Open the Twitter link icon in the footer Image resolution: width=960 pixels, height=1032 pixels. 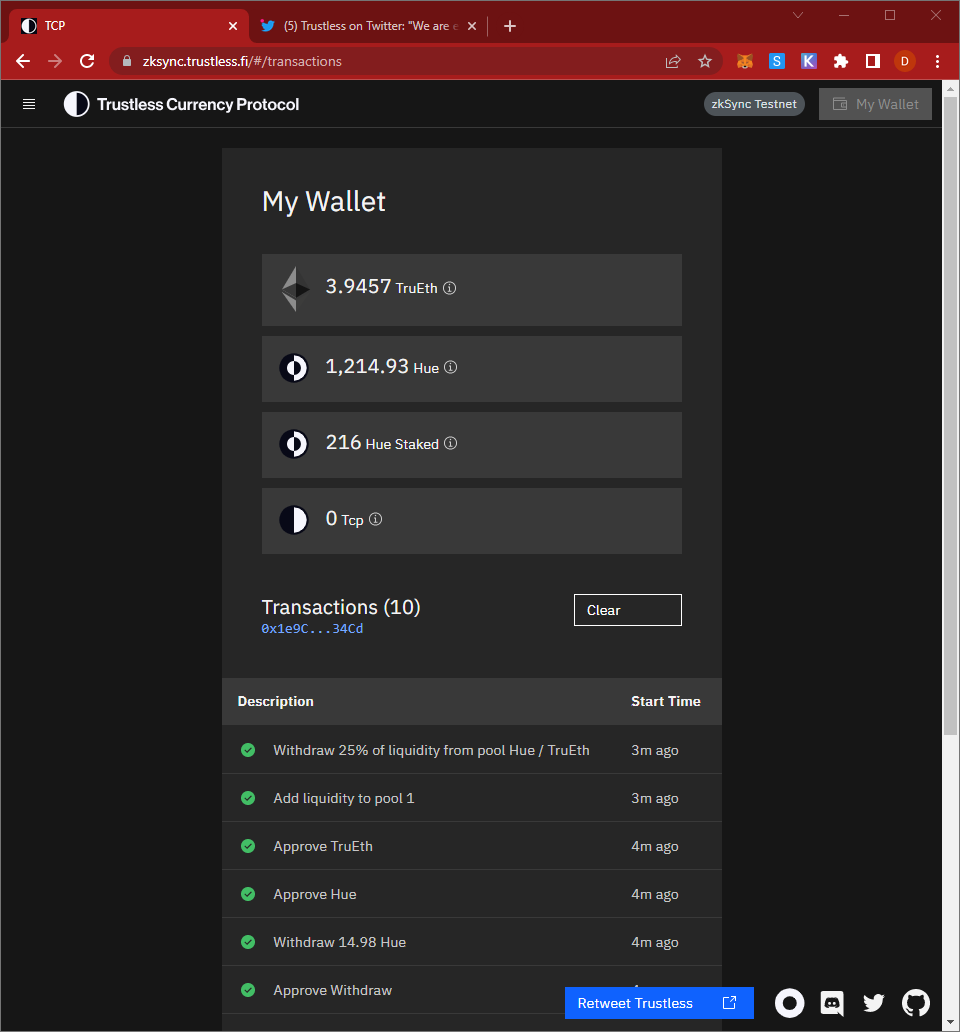tap(874, 1003)
